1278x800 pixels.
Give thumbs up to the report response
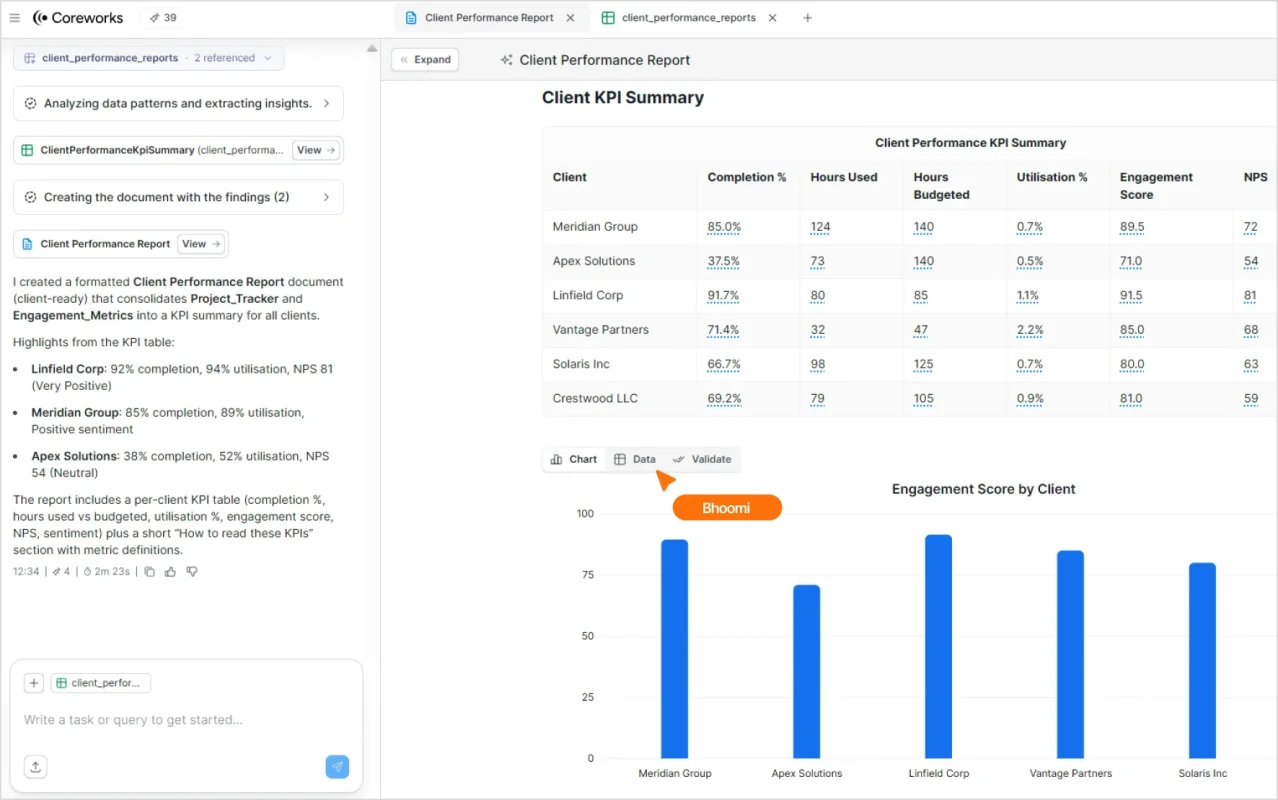[x=171, y=571]
